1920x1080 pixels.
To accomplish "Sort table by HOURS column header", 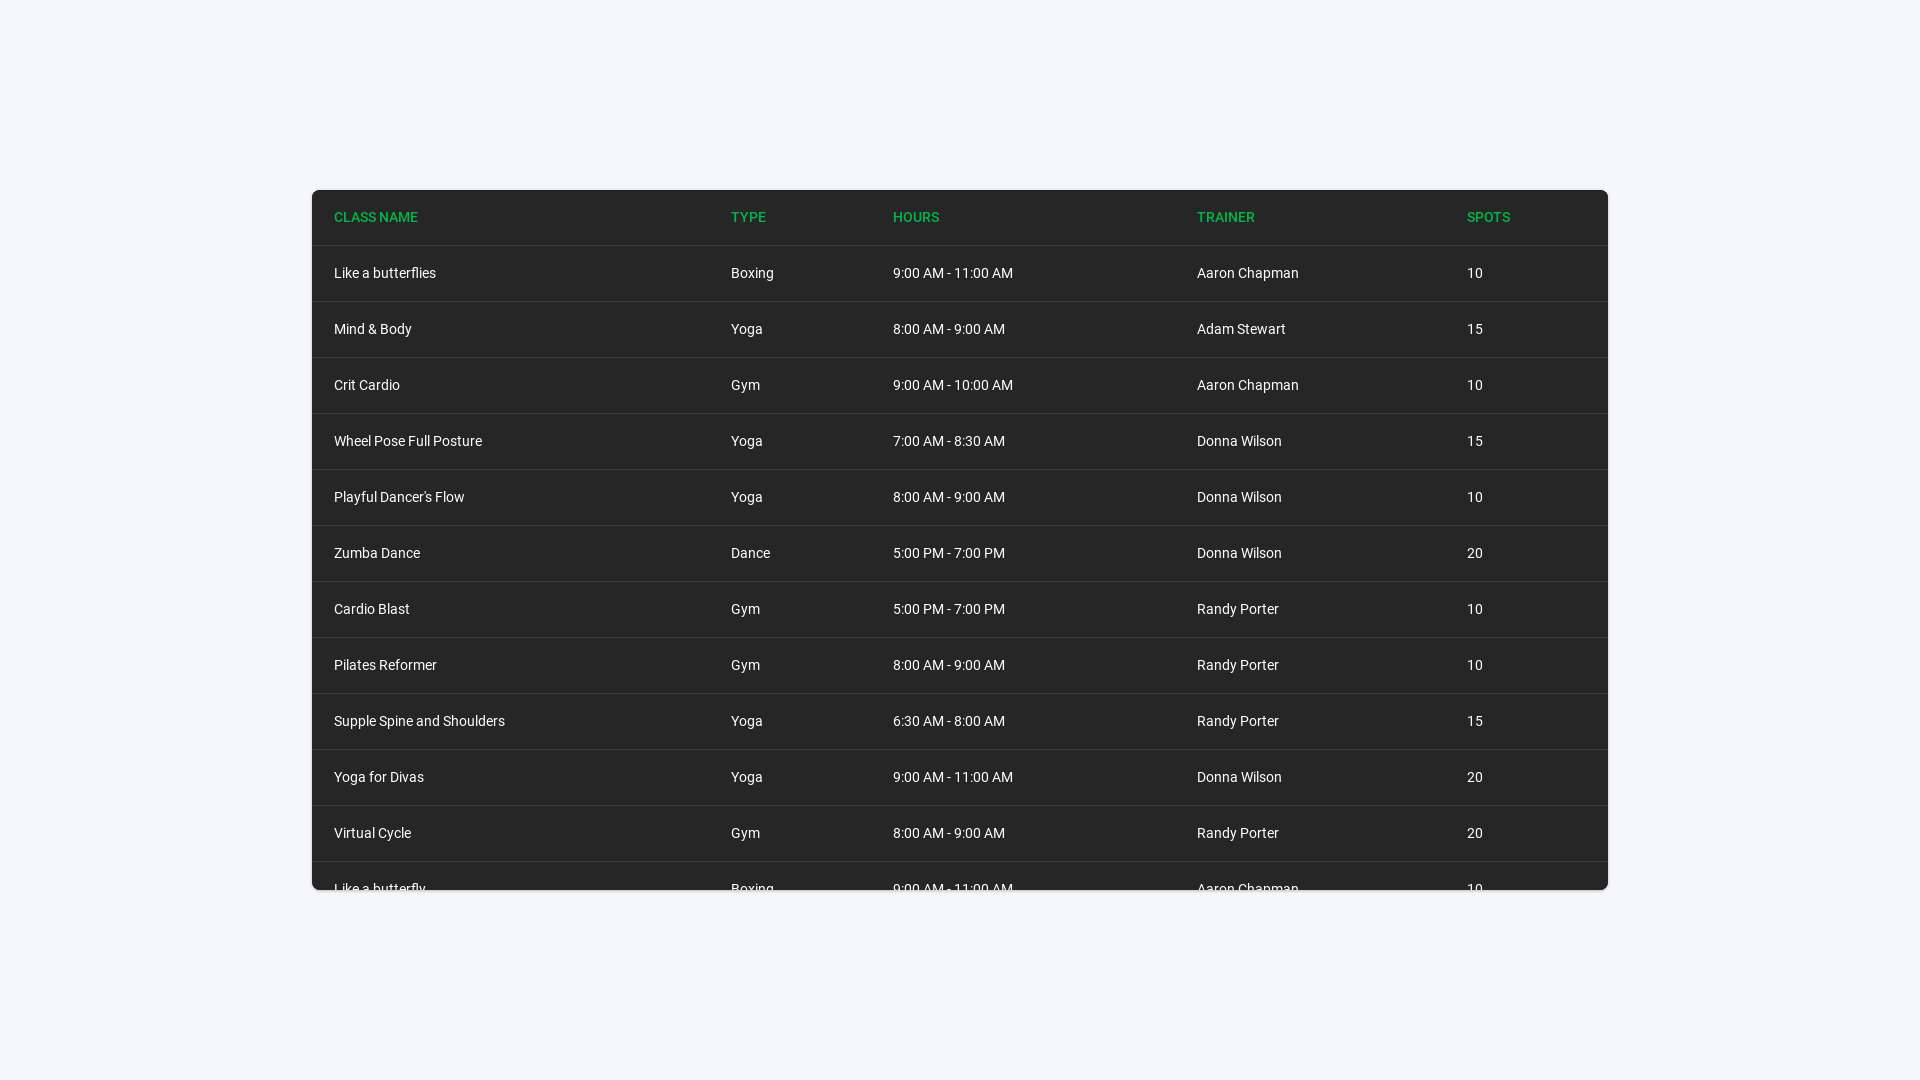I will pyautogui.click(x=915, y=217).
